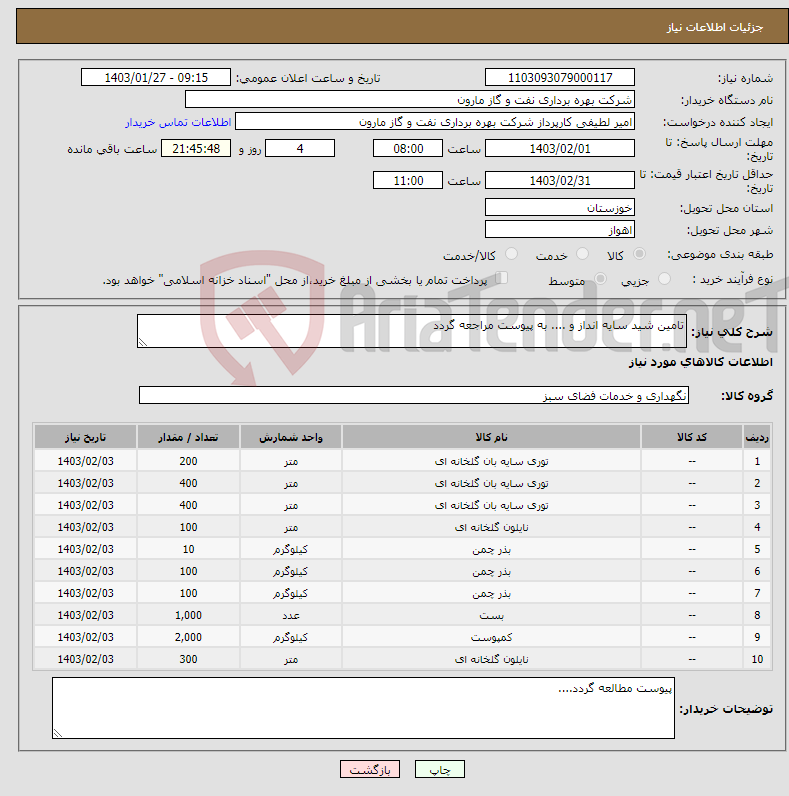The image size is (789, 796).
Task: Click the request creator name field
Action: pyautogui.click(x=435, y=122)
